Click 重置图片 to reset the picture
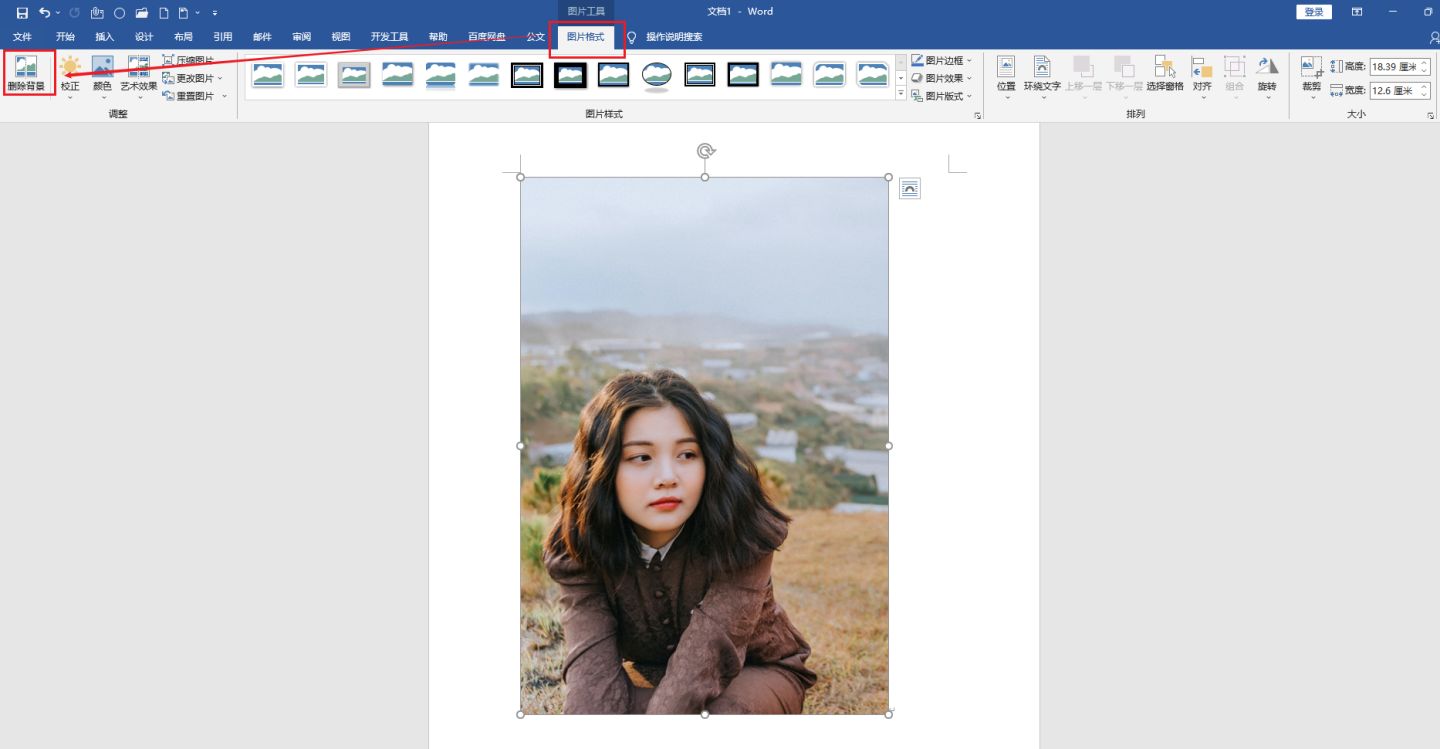Image resolution: width=1440 pixels, height=749 pixels. point(188,96)
